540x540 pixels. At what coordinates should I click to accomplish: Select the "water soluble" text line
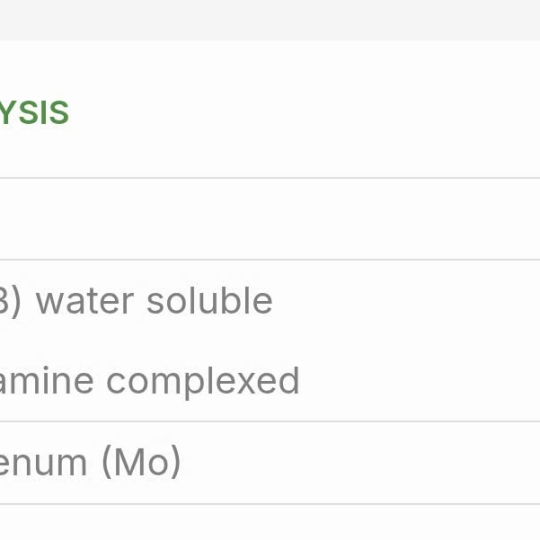[x=136, y=302]
